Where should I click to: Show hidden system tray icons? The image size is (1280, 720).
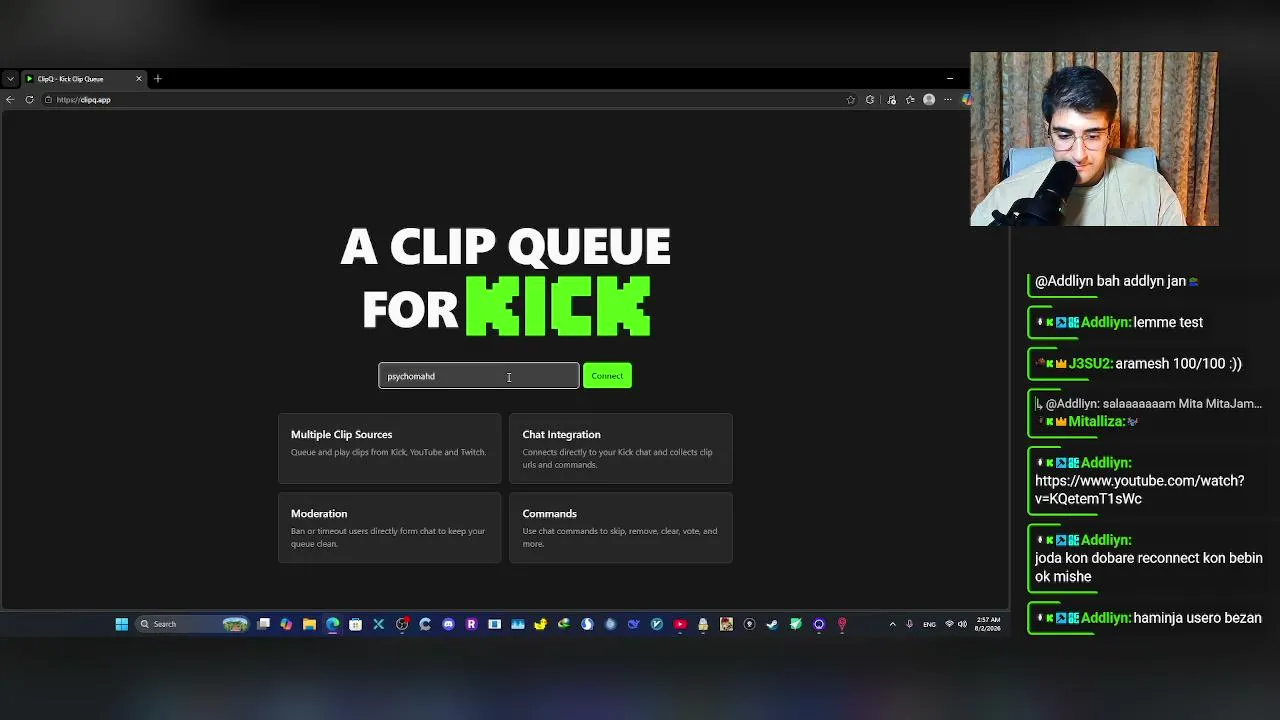(x=892, y=624)
